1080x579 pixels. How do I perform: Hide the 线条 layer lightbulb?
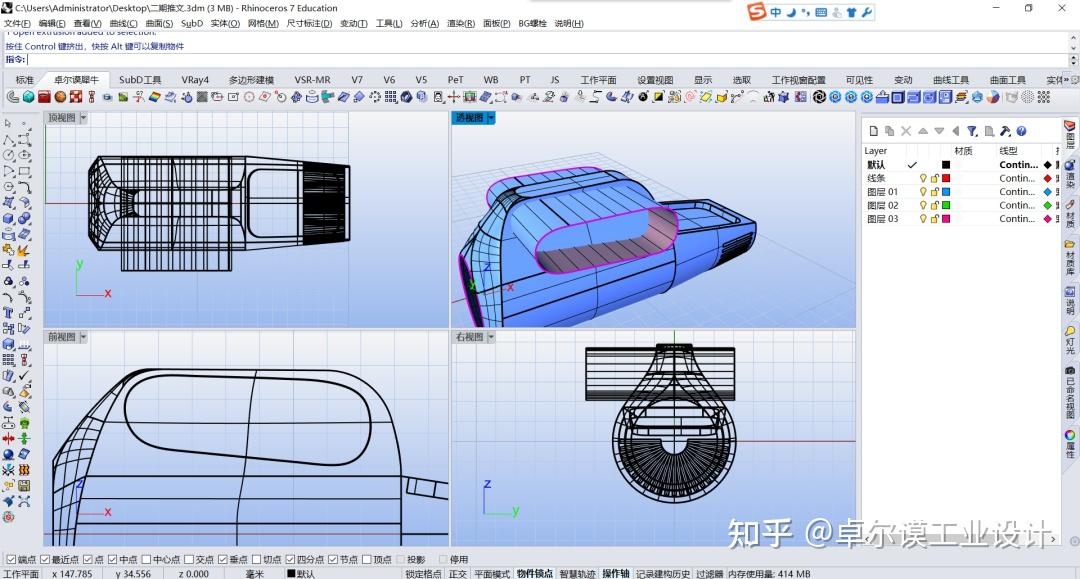pyautogui.click(x=923, y=178)
